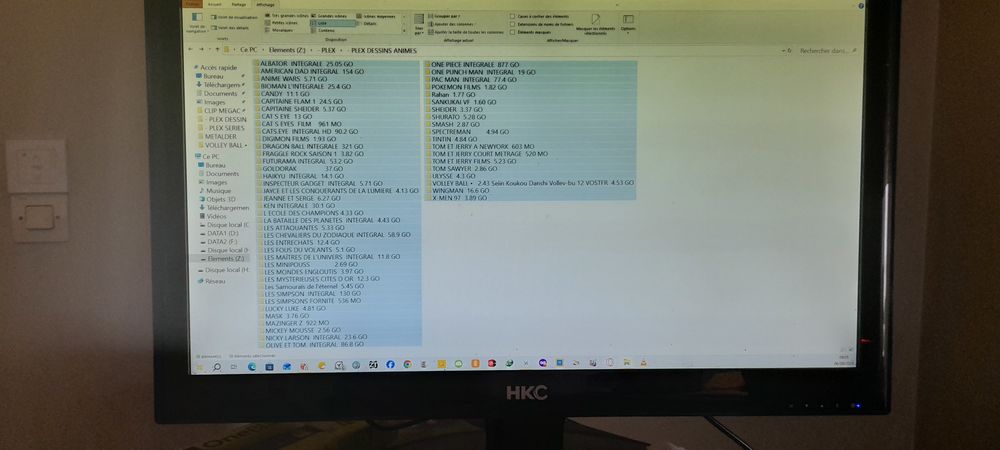Click the Rechercher search field
The width and height of the screenshot is (1000, 450).
827,51
